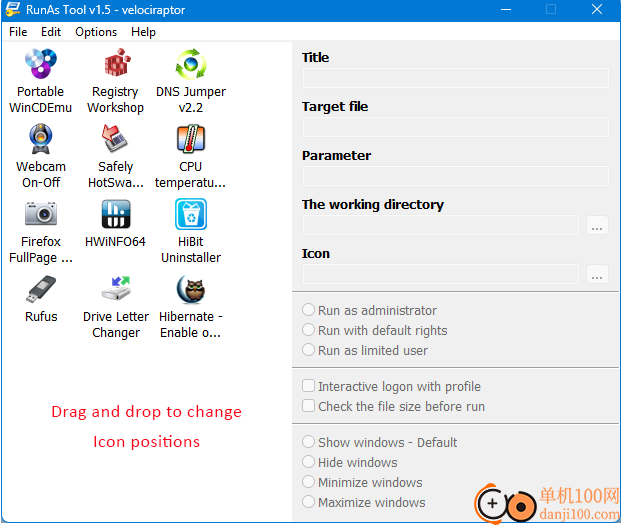
Task: Select the Portable WinCDEmu icon
Action: [x=41, y=64]
